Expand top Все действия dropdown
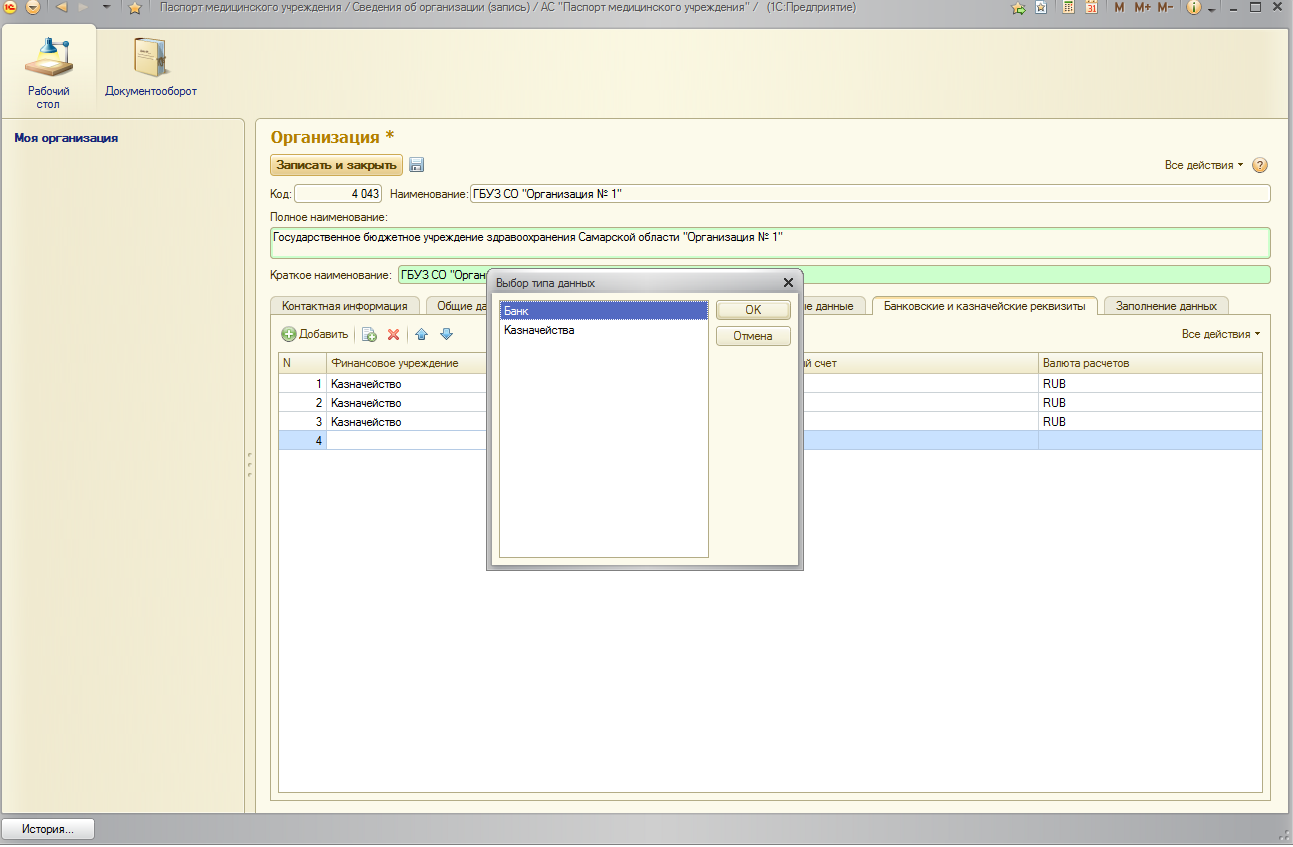This screenshot has width=1293, height=847. click(1203, 165)
